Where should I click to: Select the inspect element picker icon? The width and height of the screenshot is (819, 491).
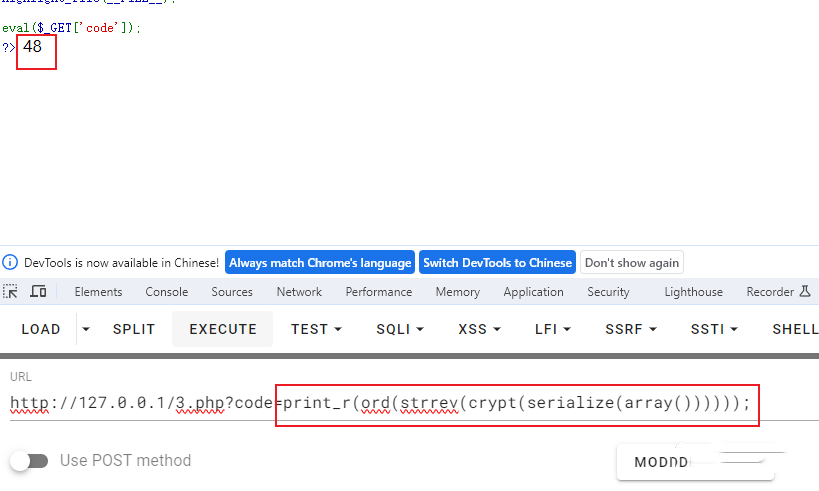(x=10, y=291)
